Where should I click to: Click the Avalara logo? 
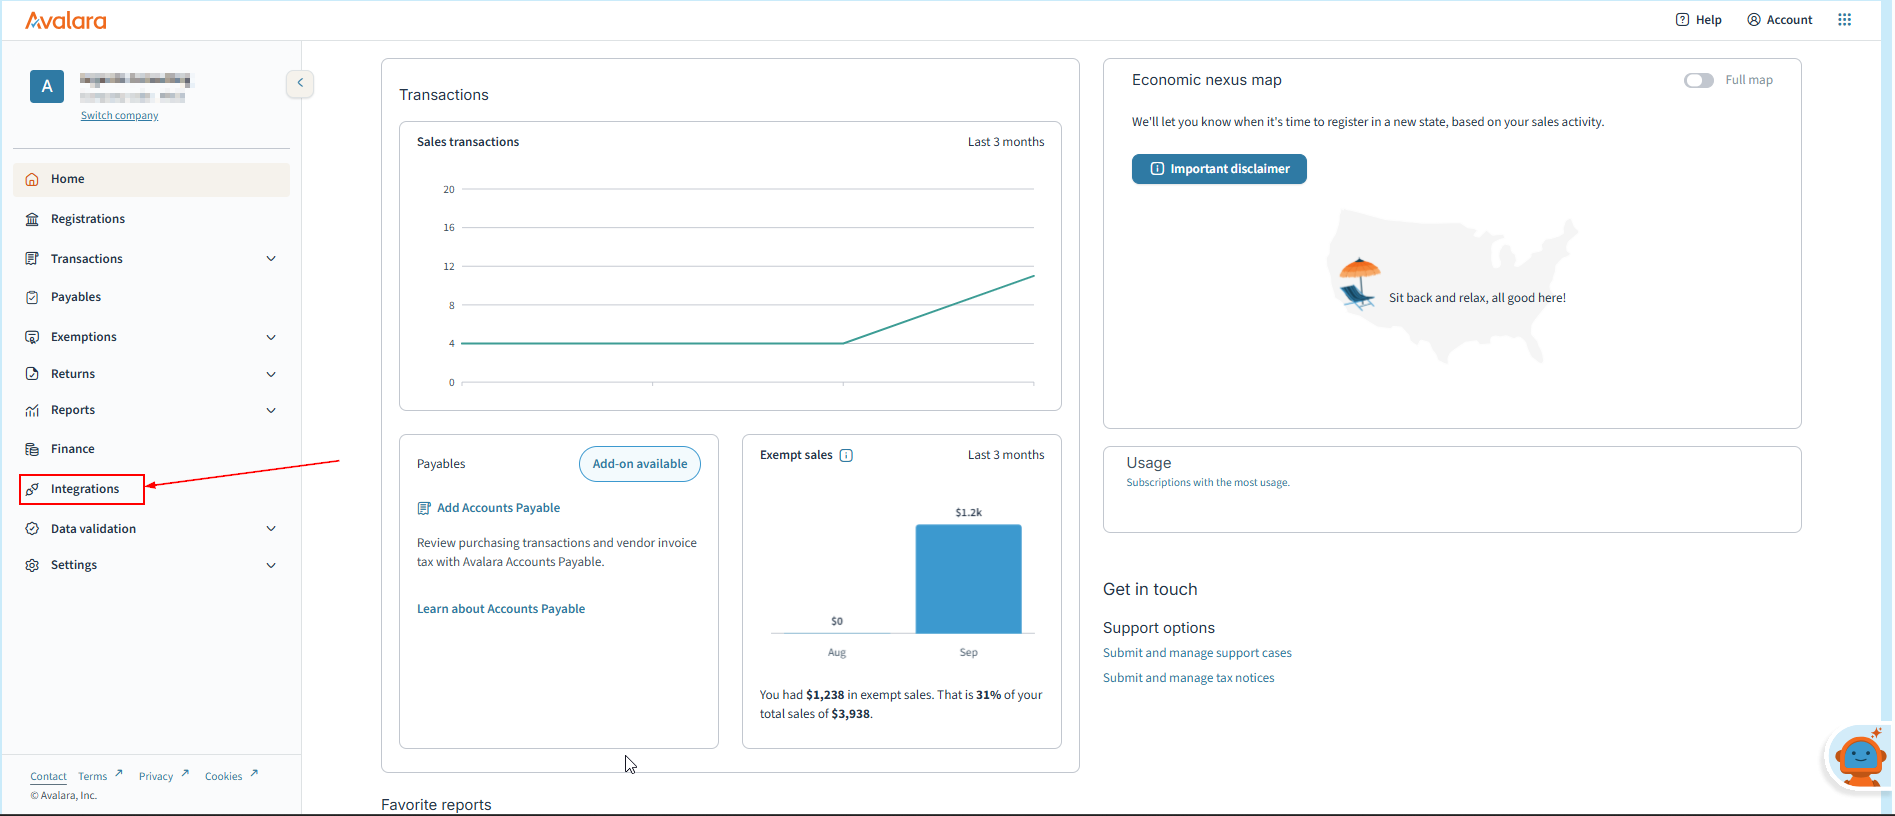click(66, 20)
